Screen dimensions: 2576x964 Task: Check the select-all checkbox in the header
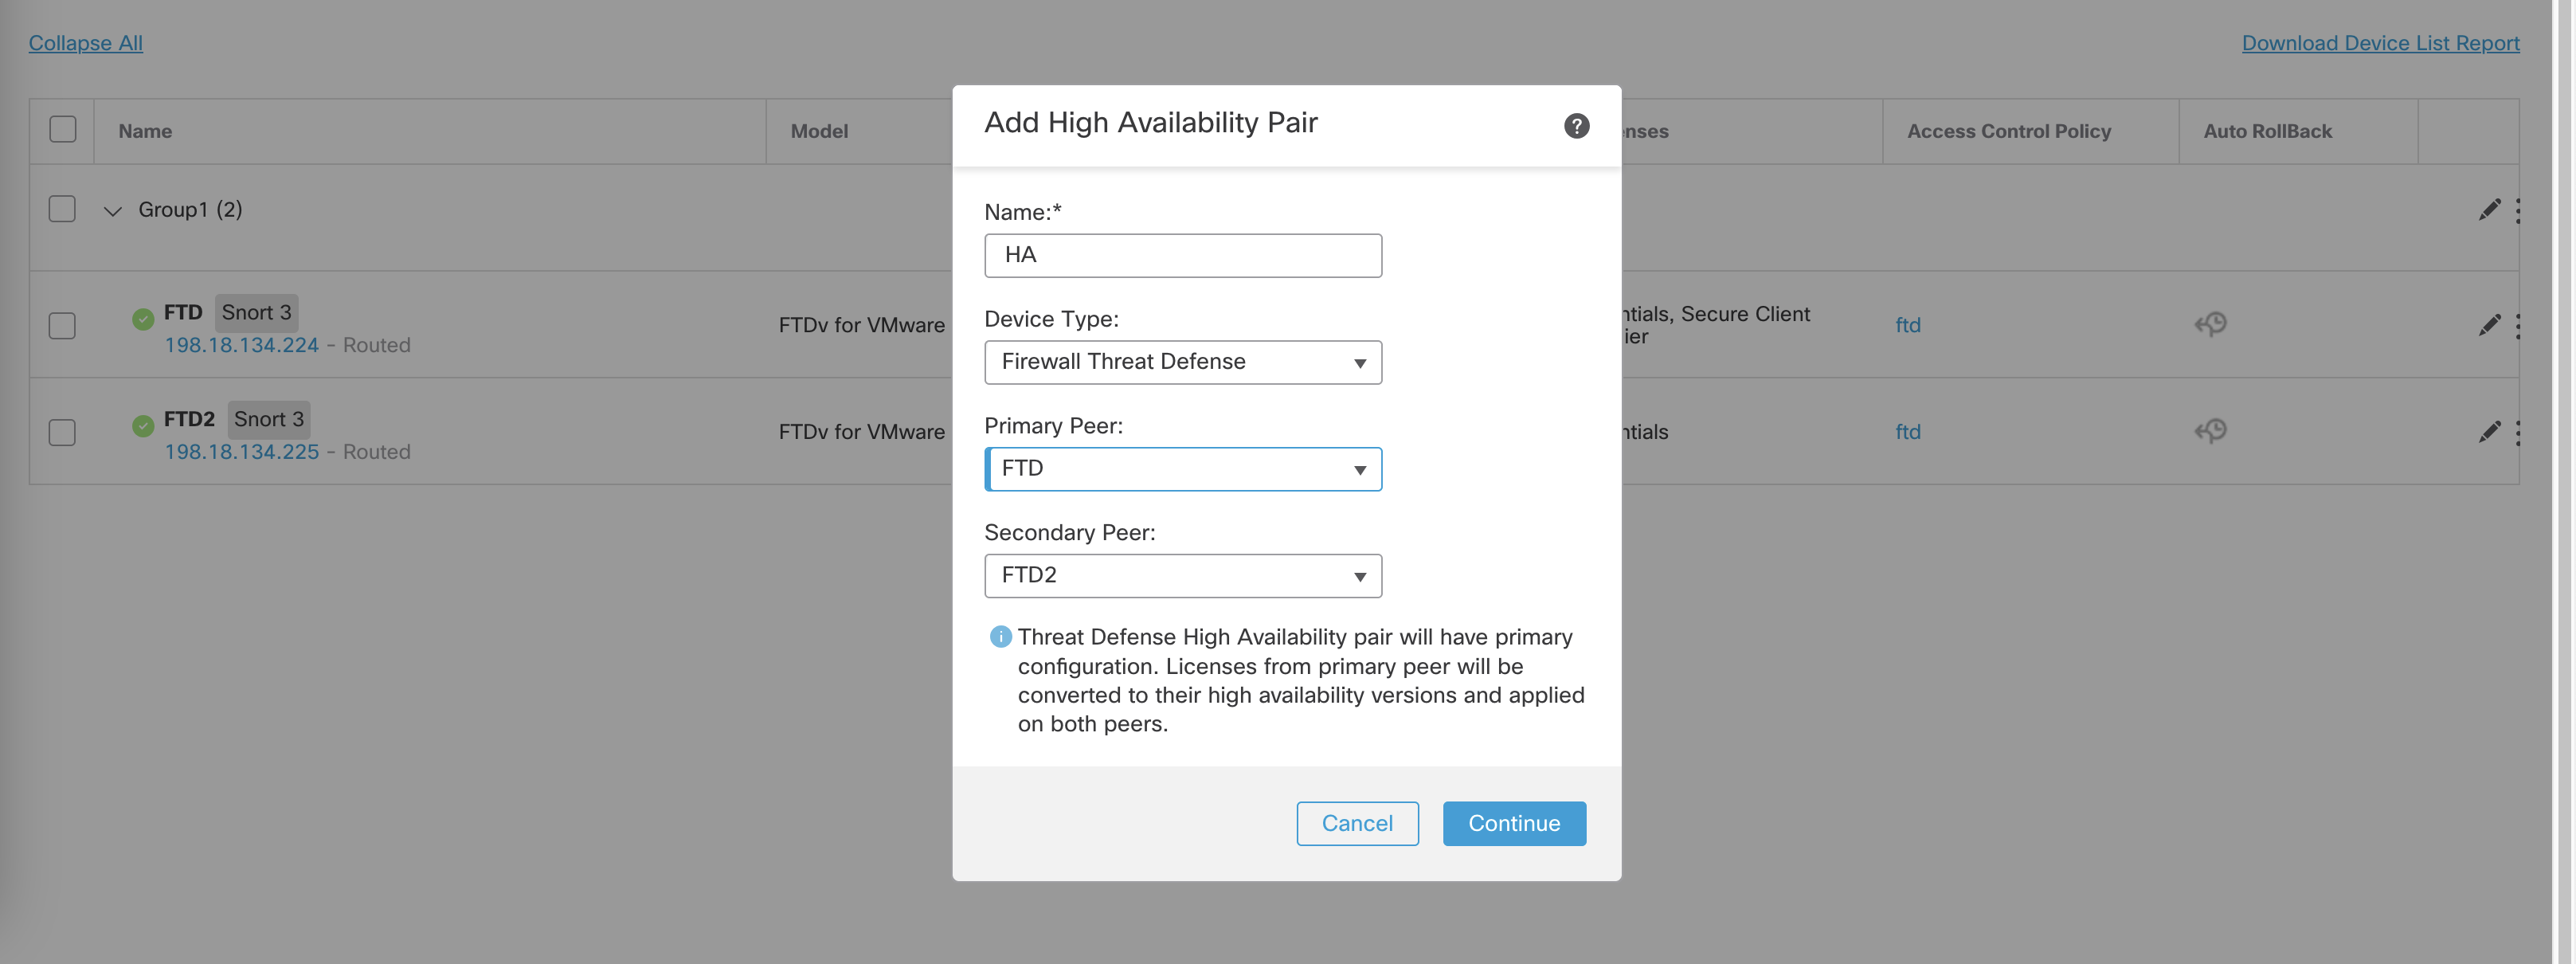point(63,130)
